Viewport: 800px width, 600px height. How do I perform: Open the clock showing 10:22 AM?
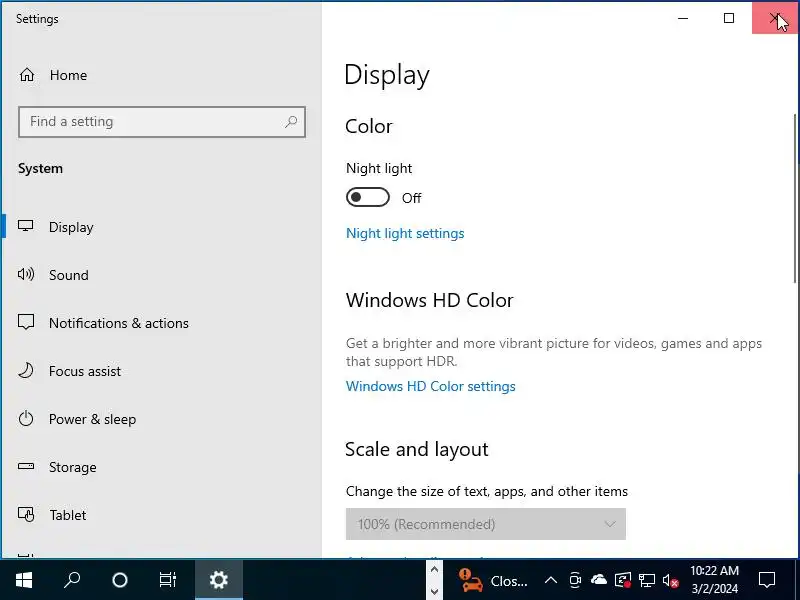(714, 580)
